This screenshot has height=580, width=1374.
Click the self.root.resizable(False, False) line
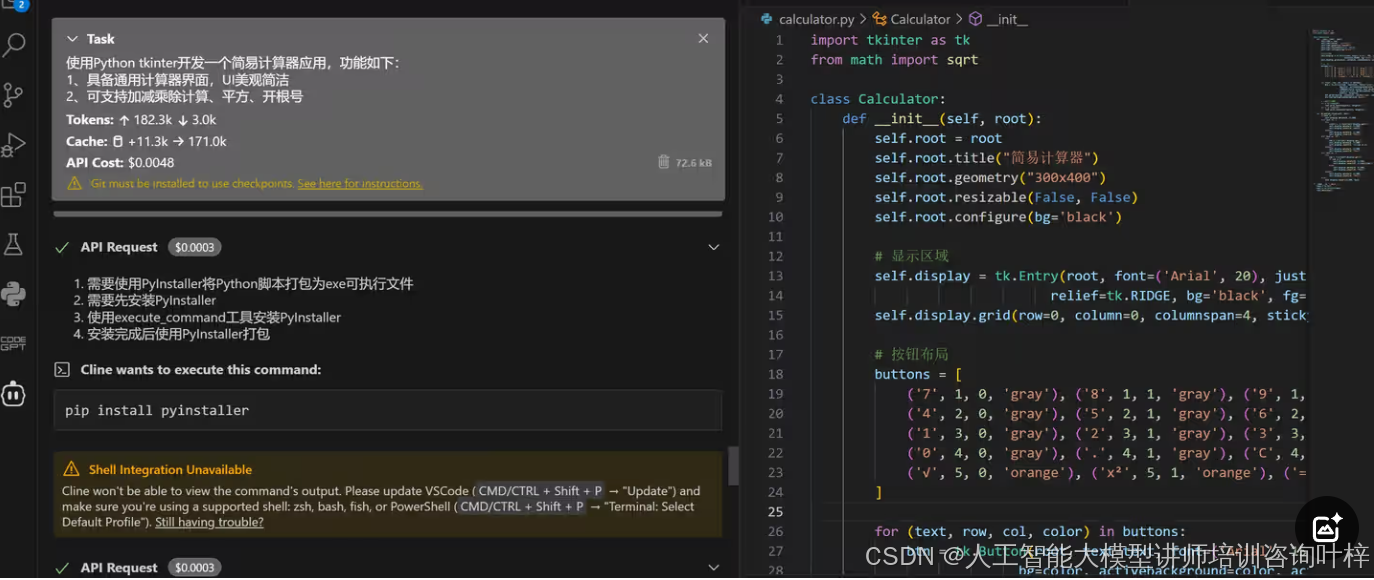[1006, 197]
